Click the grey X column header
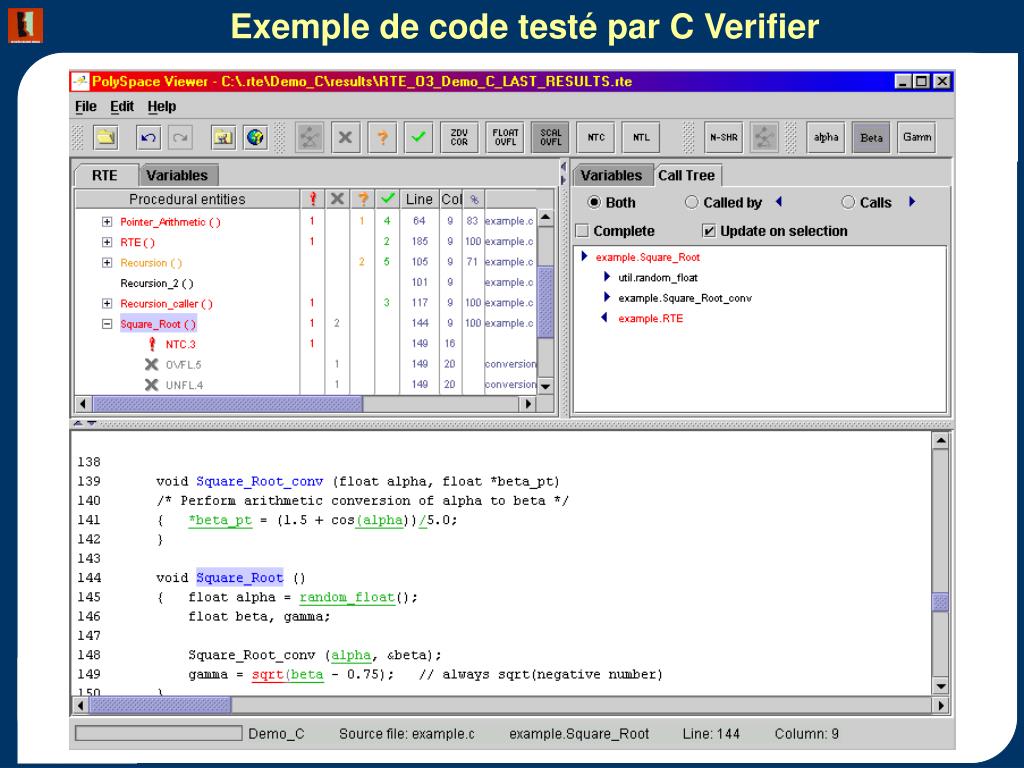 tap(338, 199)
